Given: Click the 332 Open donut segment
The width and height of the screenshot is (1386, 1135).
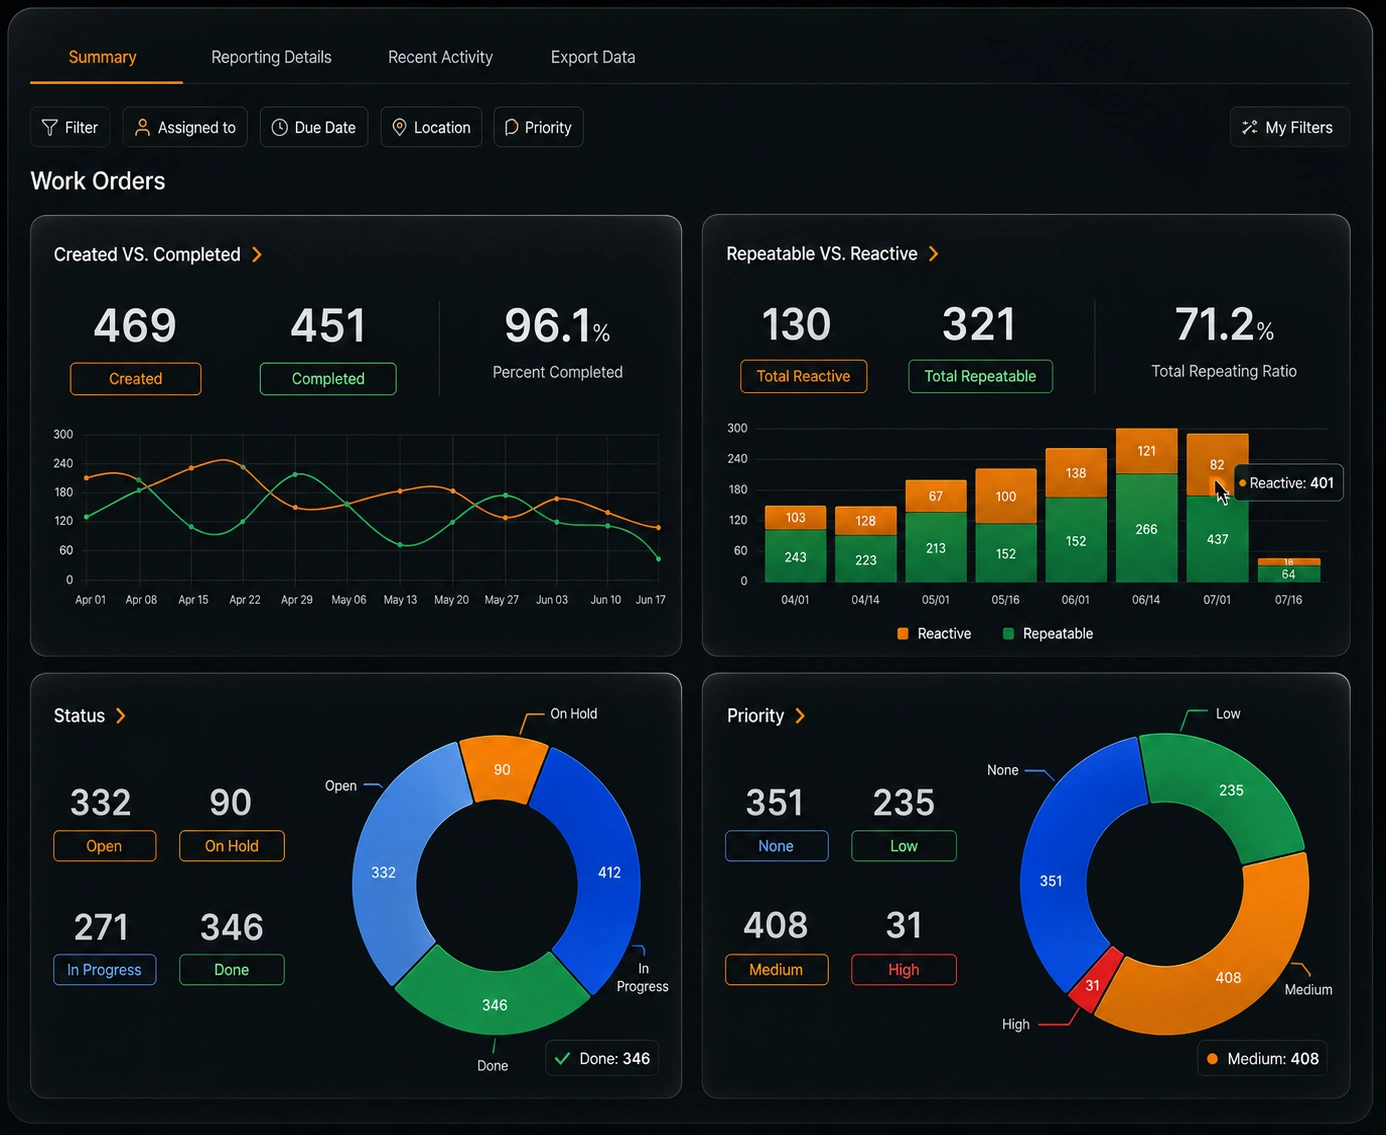Looking at the screenshot, I should click(x=384, y=872).
